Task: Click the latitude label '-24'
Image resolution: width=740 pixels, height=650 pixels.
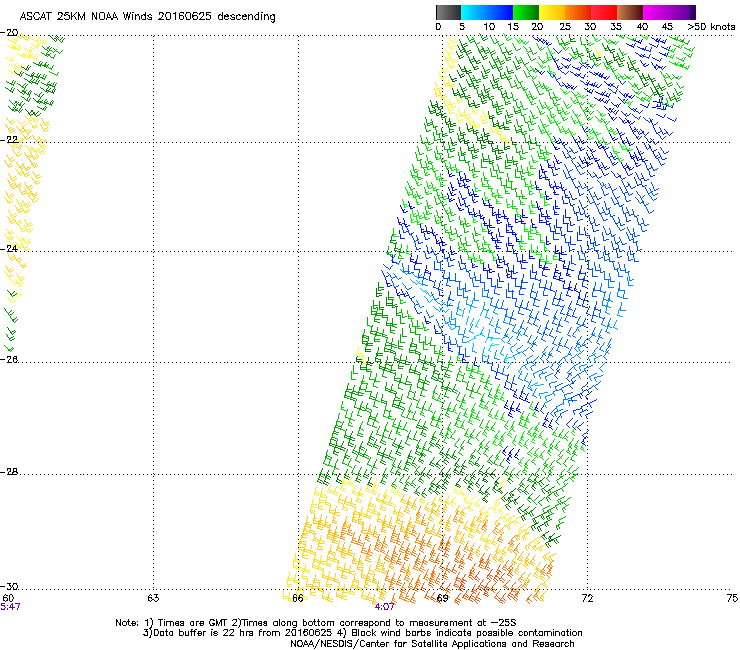Action: click(9, 248)
